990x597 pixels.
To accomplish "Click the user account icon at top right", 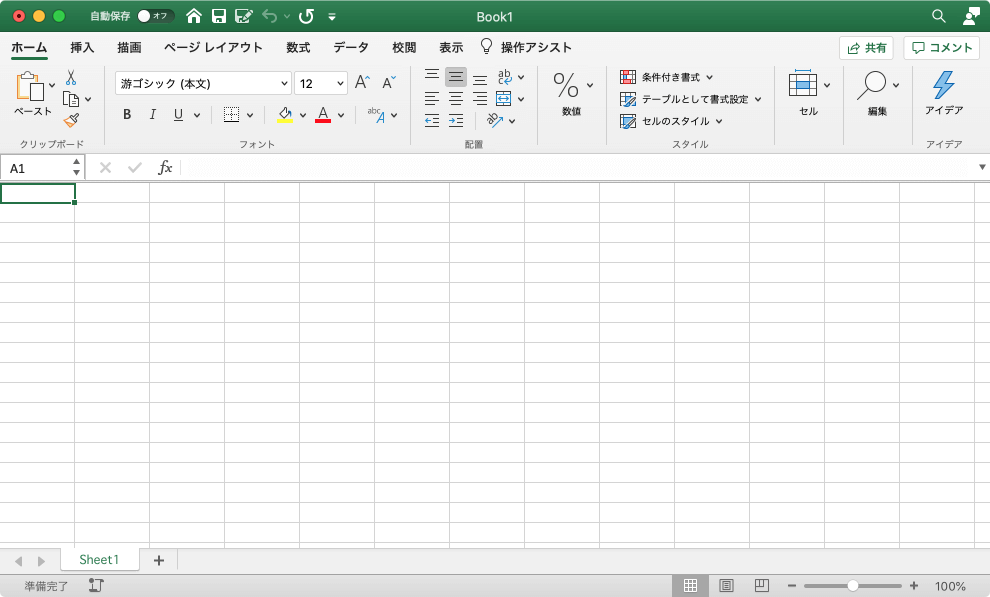I will (x=971, y=16).
